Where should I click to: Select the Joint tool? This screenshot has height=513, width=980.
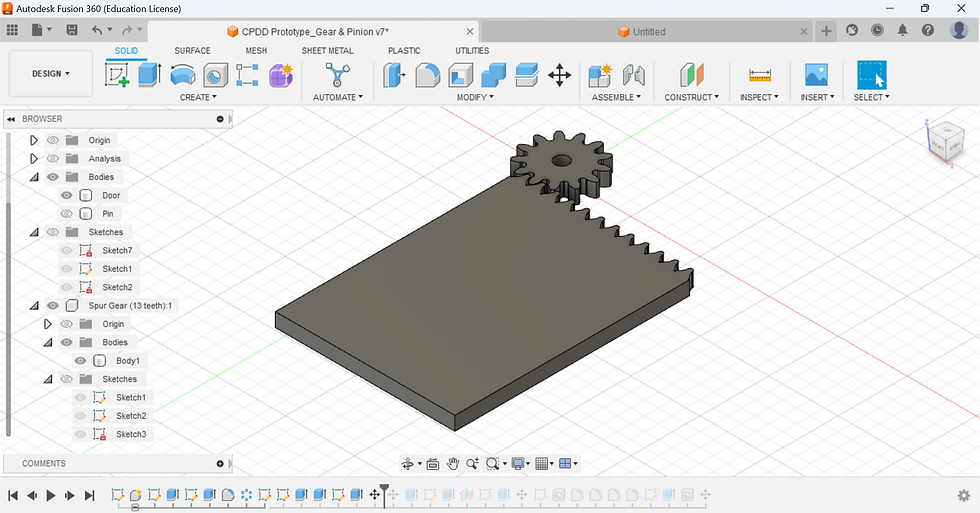[633, 76]
